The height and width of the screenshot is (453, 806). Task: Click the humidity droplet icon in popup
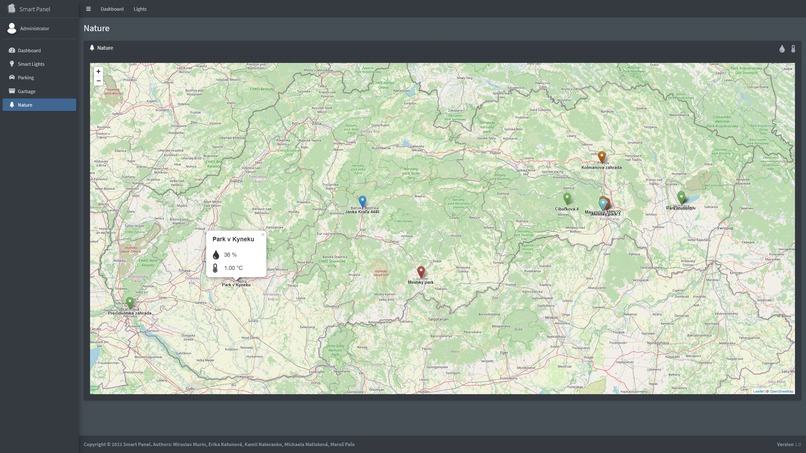click(x=216, y=255)
